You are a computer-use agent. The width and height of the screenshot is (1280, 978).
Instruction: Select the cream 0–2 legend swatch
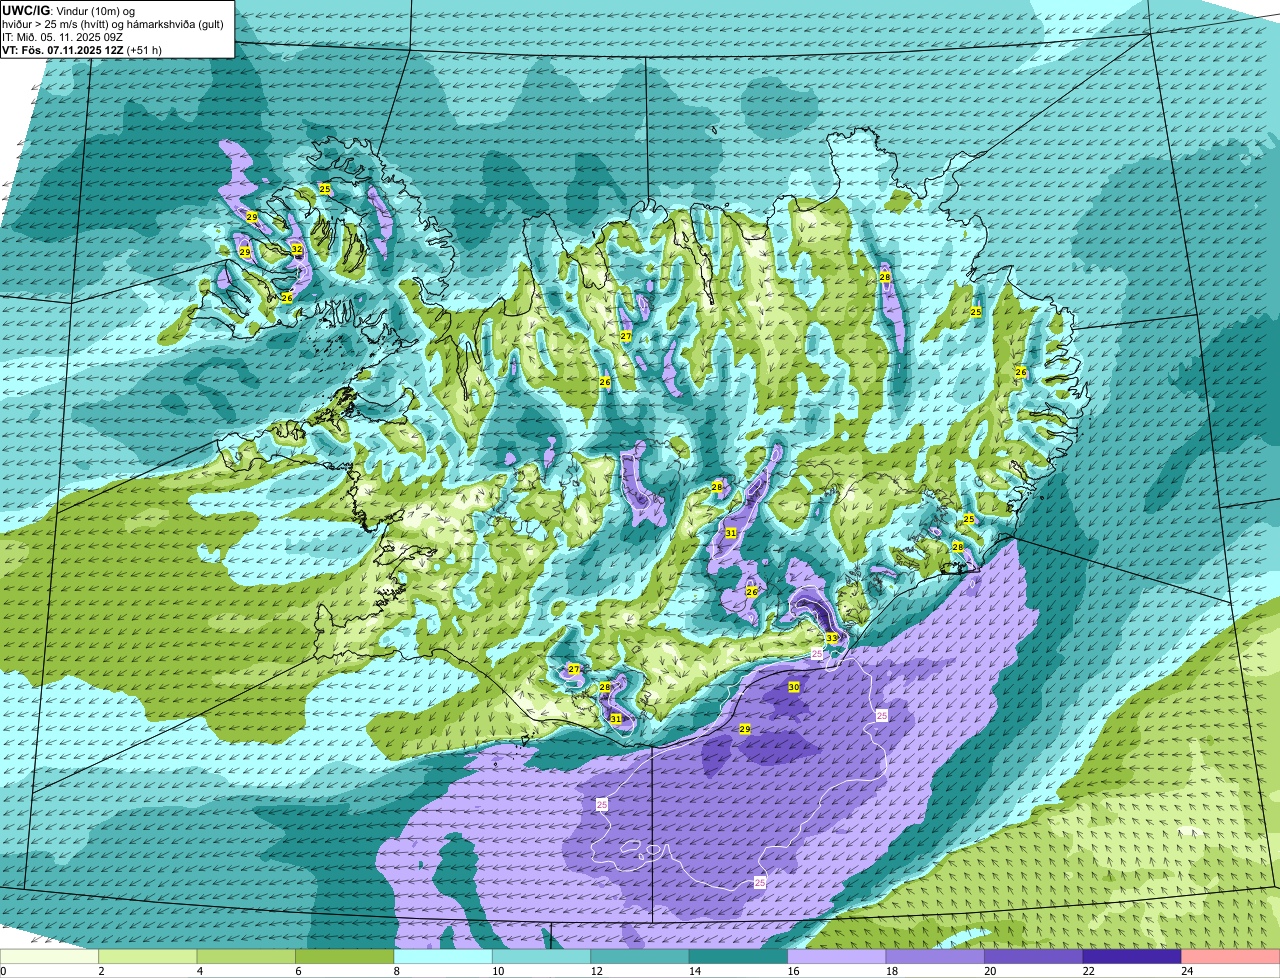pos(49,956)
